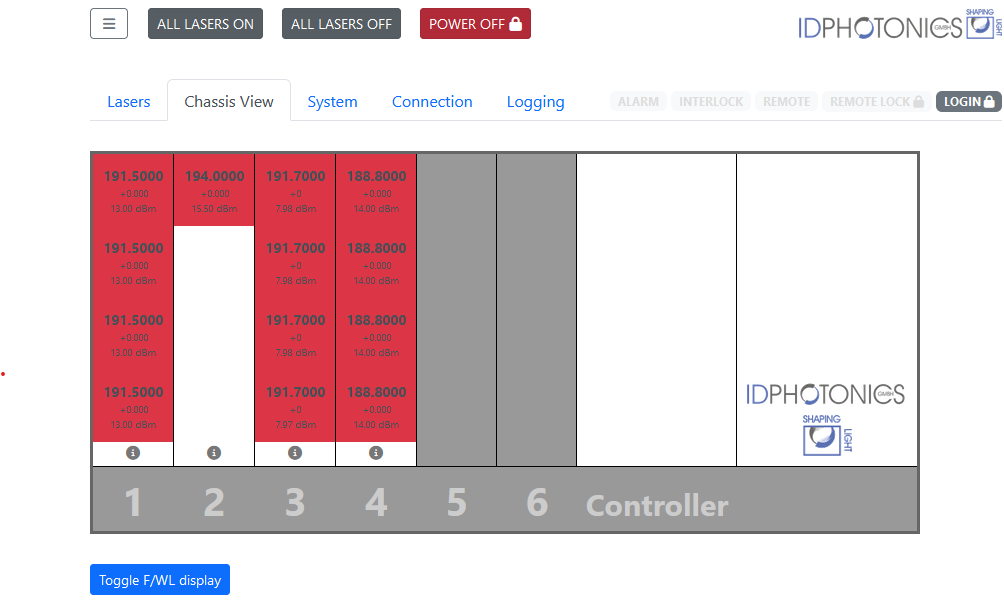Click the Interlock status indicator
Image resolution: width=1004 pixels, height=600 pixels.
click(x=711, y=102)
